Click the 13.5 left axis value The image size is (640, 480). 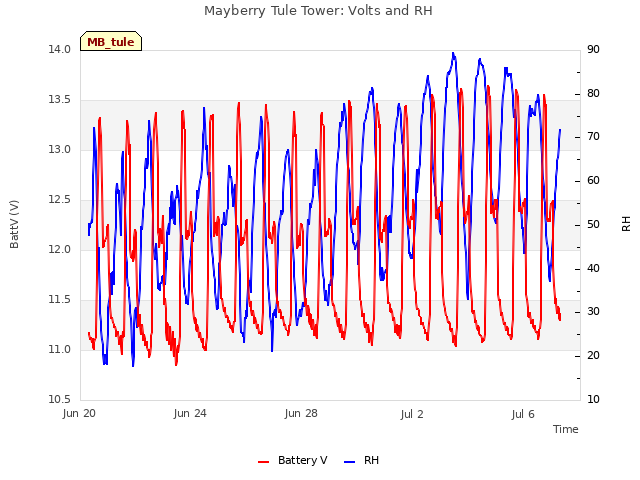click(60, 100)
